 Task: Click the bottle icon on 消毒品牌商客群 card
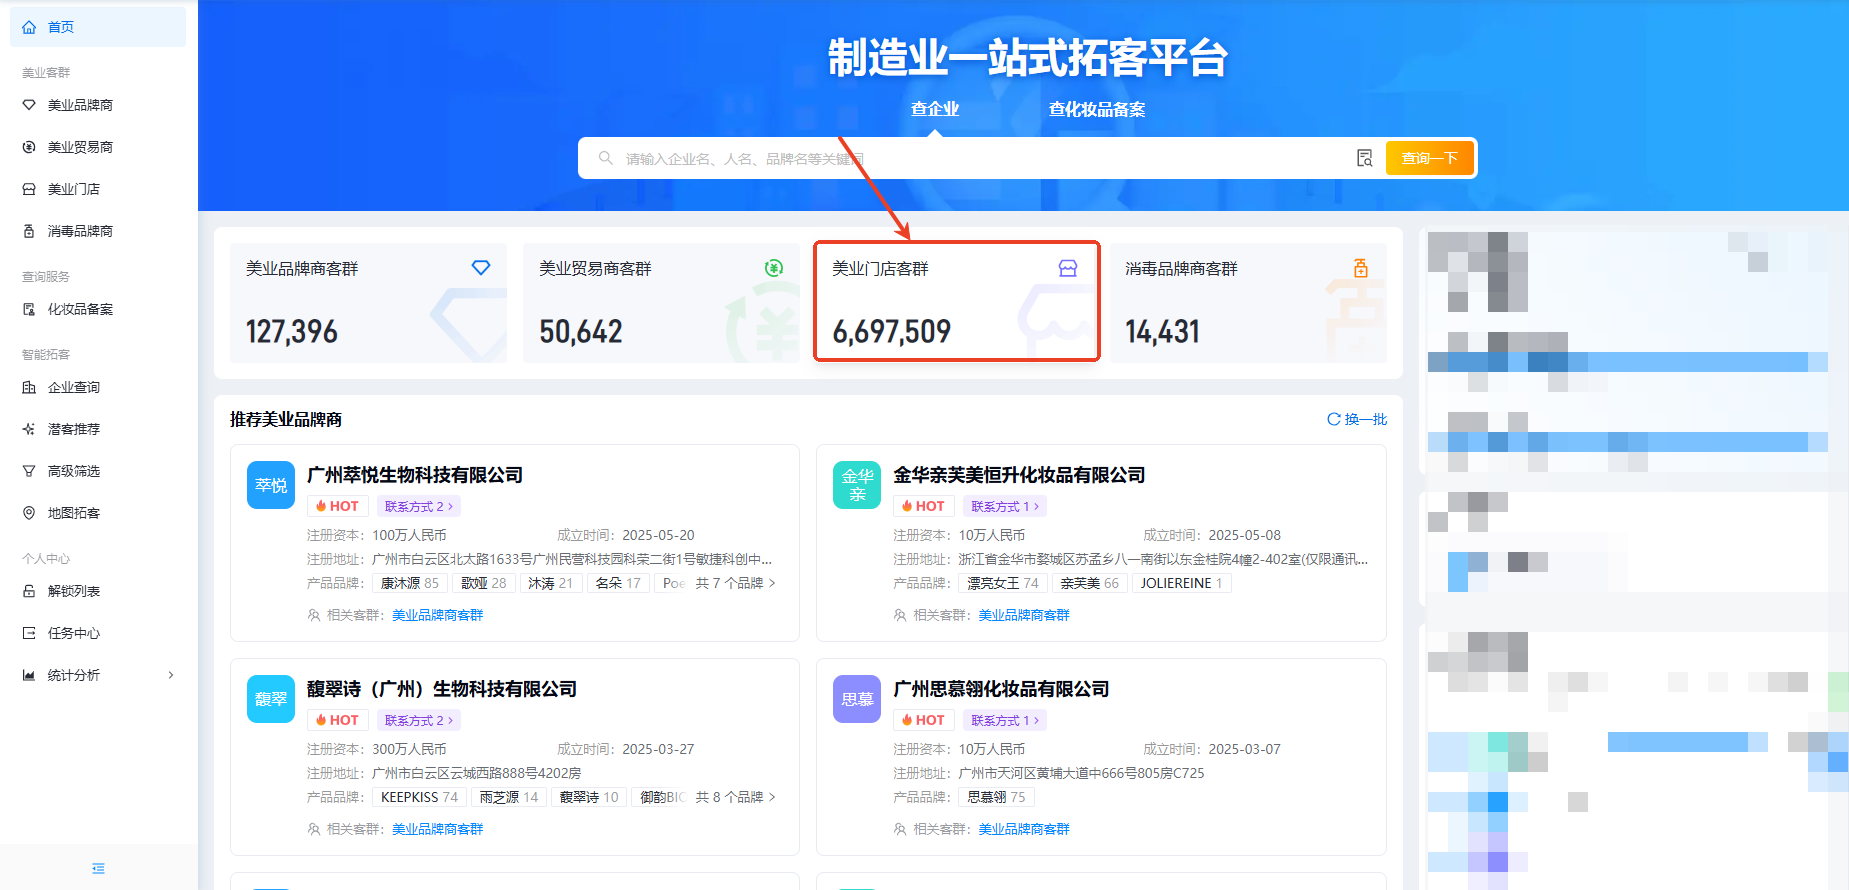pos(1360,268)
